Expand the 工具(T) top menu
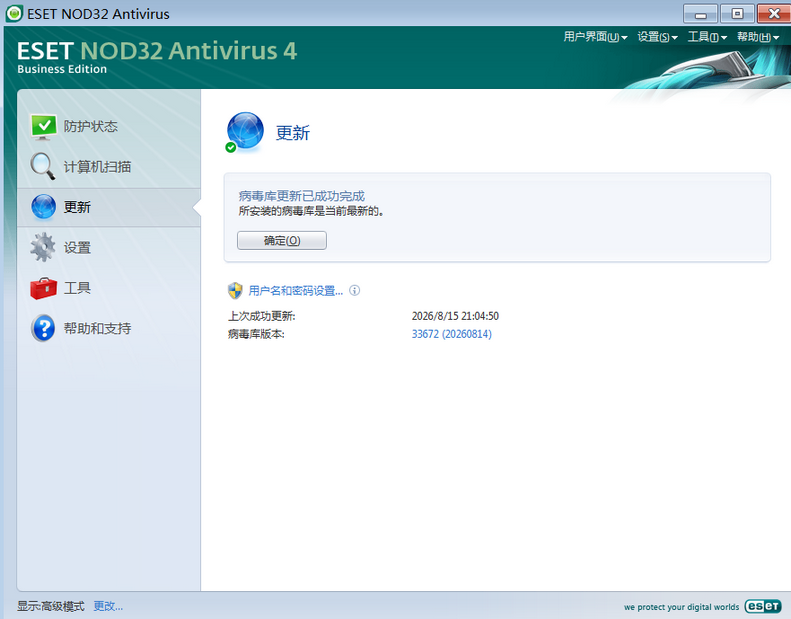 [707, 37]
